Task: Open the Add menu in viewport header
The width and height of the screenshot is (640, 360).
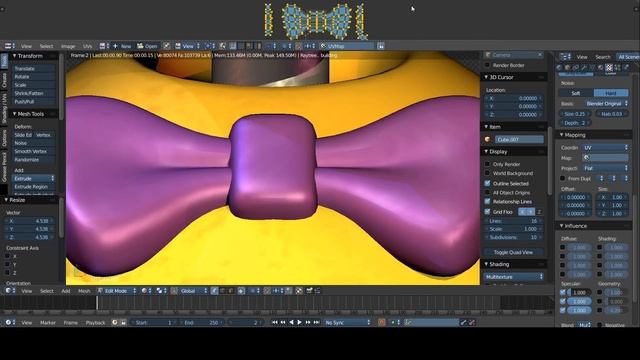Action: 66,291
